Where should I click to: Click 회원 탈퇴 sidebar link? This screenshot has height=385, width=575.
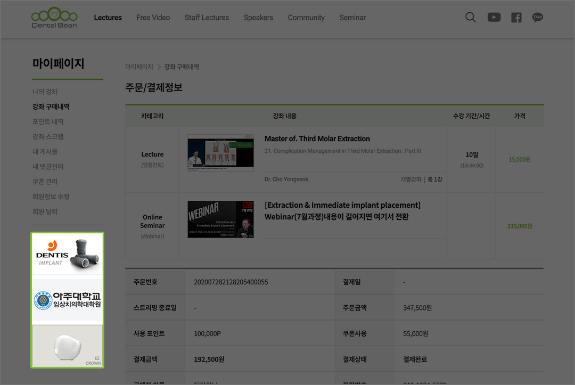click(x=45, y=212)
